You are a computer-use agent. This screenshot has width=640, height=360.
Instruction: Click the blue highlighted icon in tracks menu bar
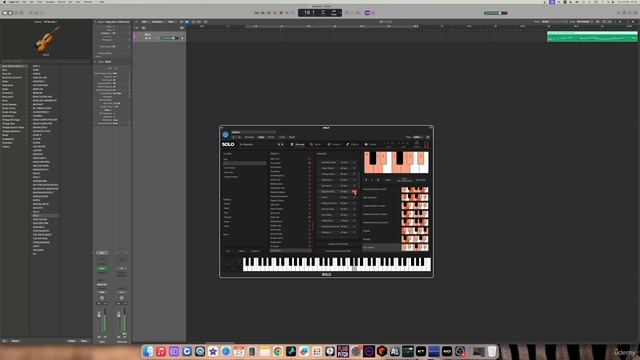tap(187, 22)
